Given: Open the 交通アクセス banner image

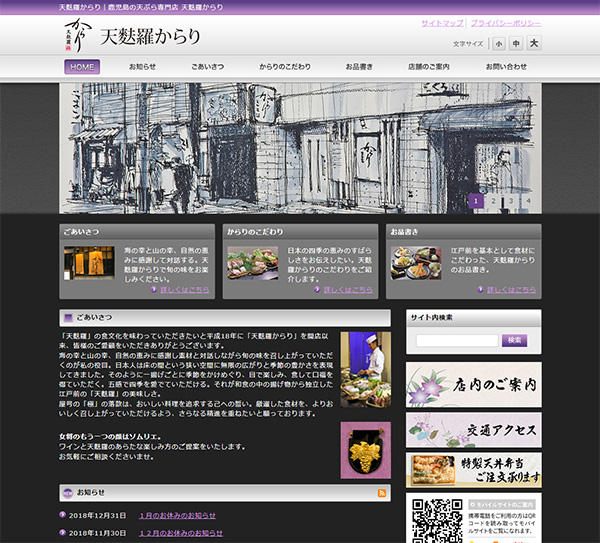Looking at the screenshot, I should 474,428.
